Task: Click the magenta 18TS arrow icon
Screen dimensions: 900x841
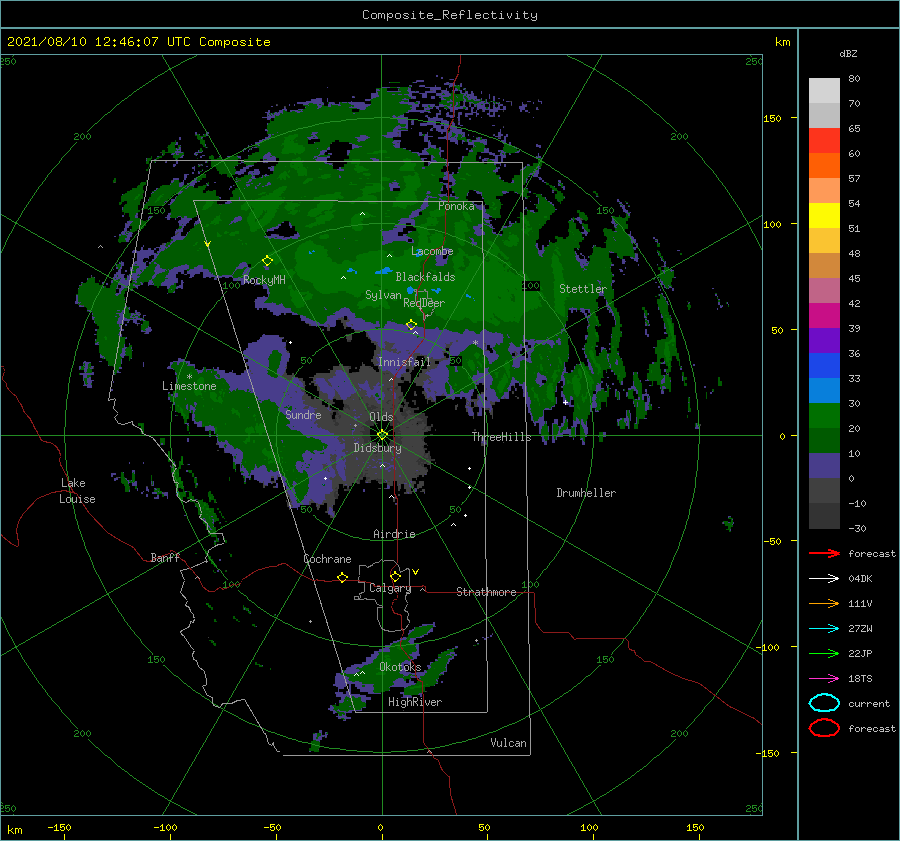Action: coord(824,679)
